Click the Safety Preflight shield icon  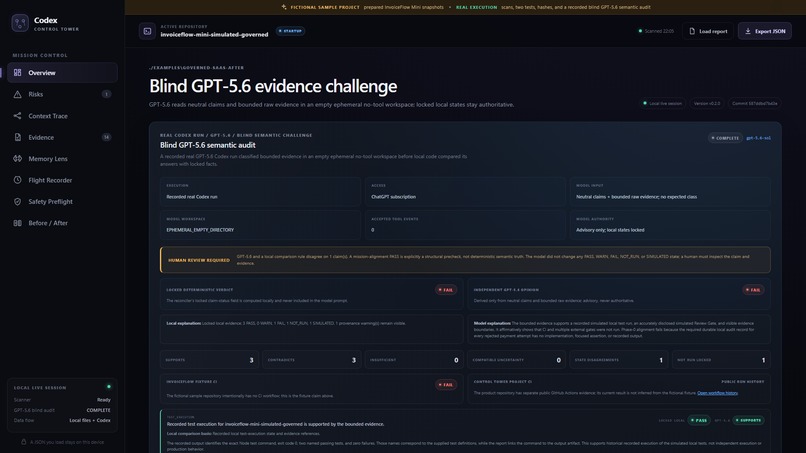click(x=17, y=202)
